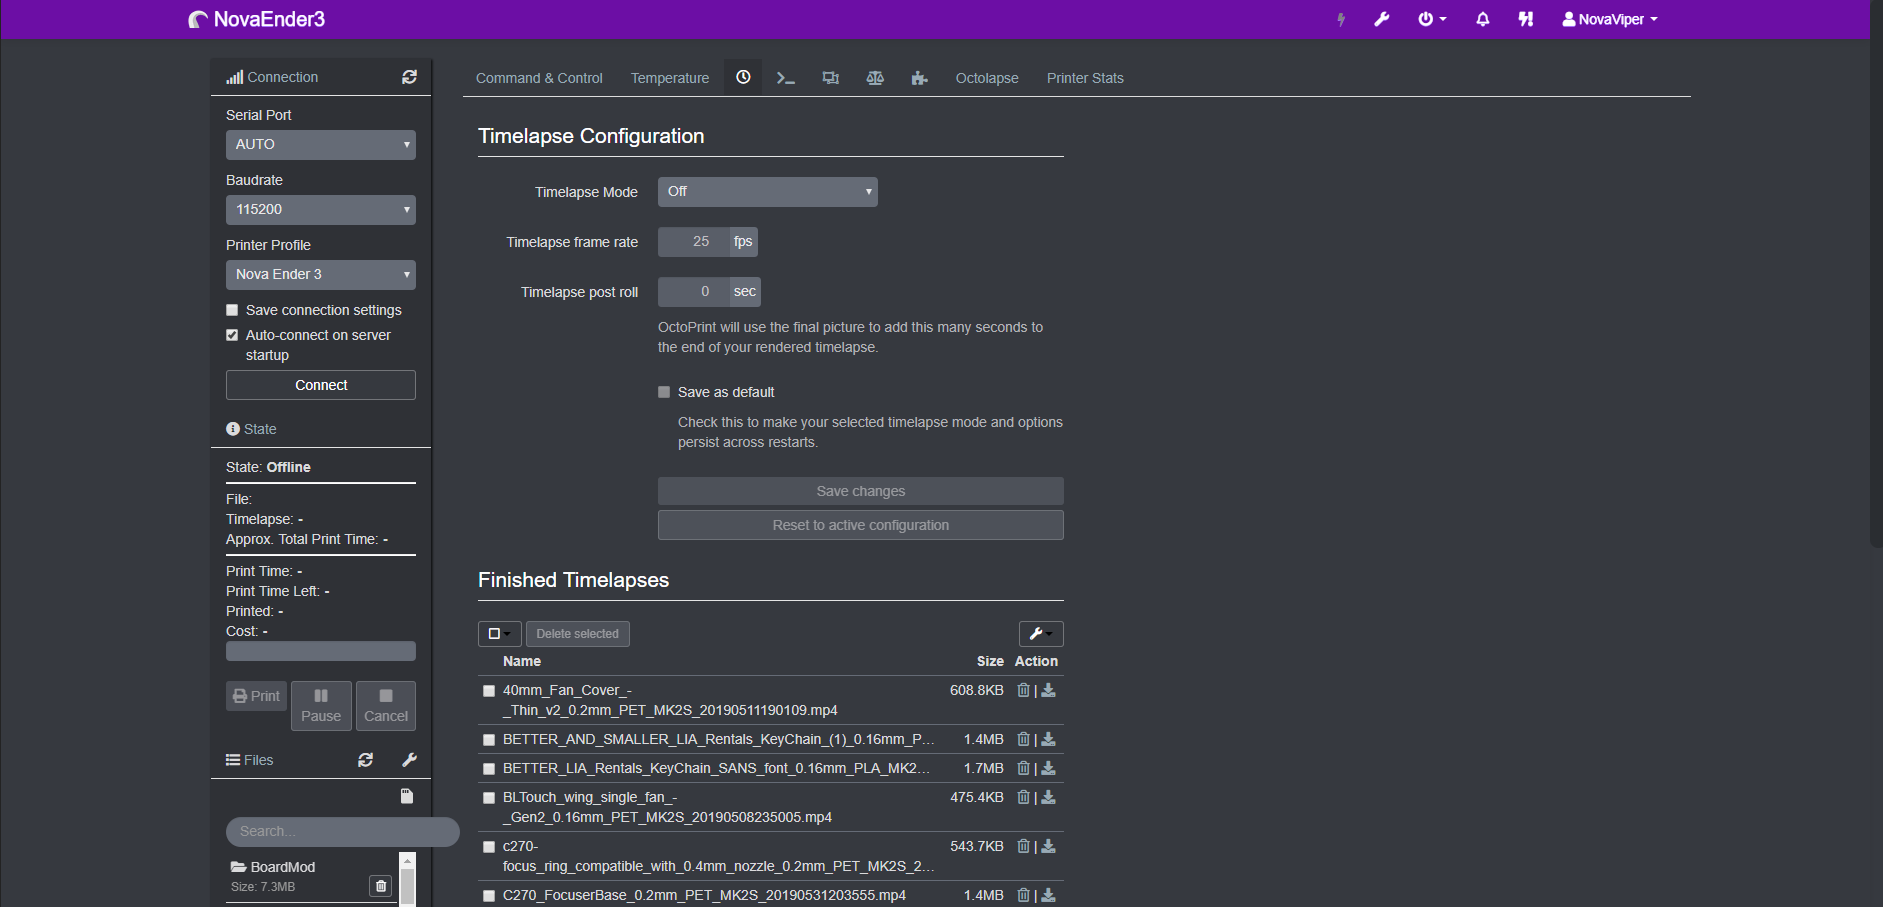Switch to the Octolapse tab
This screenshot has height=907, width=1883.
tap(986, 78)
